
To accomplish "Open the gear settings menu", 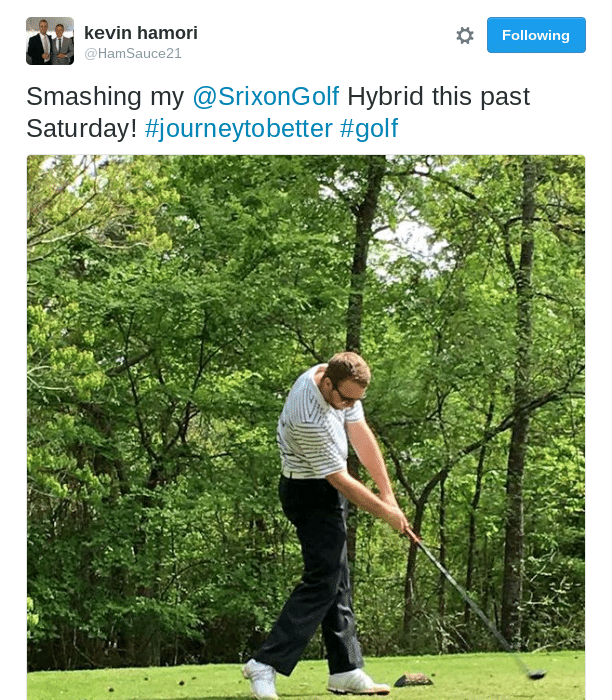I will [465, 35].
